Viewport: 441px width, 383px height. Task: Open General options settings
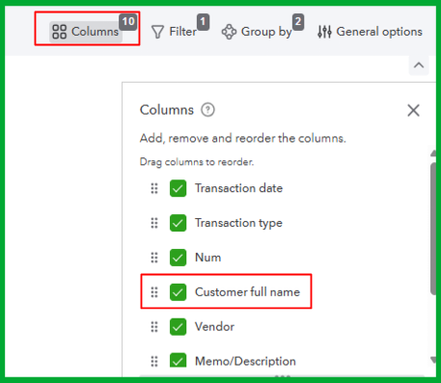pyautogui.click(x=370, y=32)
